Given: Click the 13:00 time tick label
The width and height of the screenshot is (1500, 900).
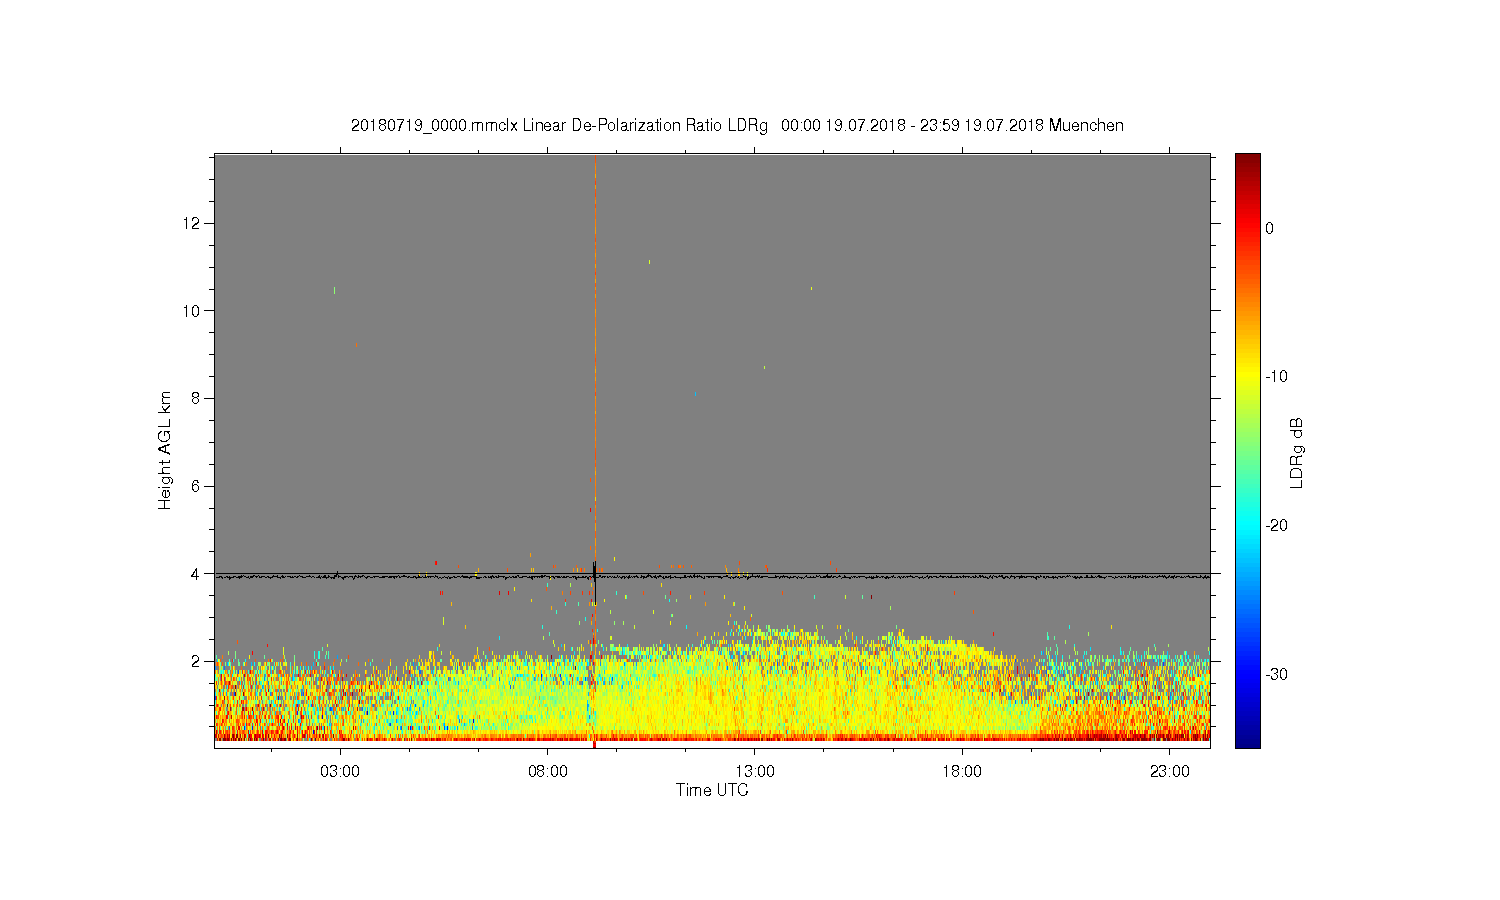Looking at the screenshot, I should (x=755, y=772).
